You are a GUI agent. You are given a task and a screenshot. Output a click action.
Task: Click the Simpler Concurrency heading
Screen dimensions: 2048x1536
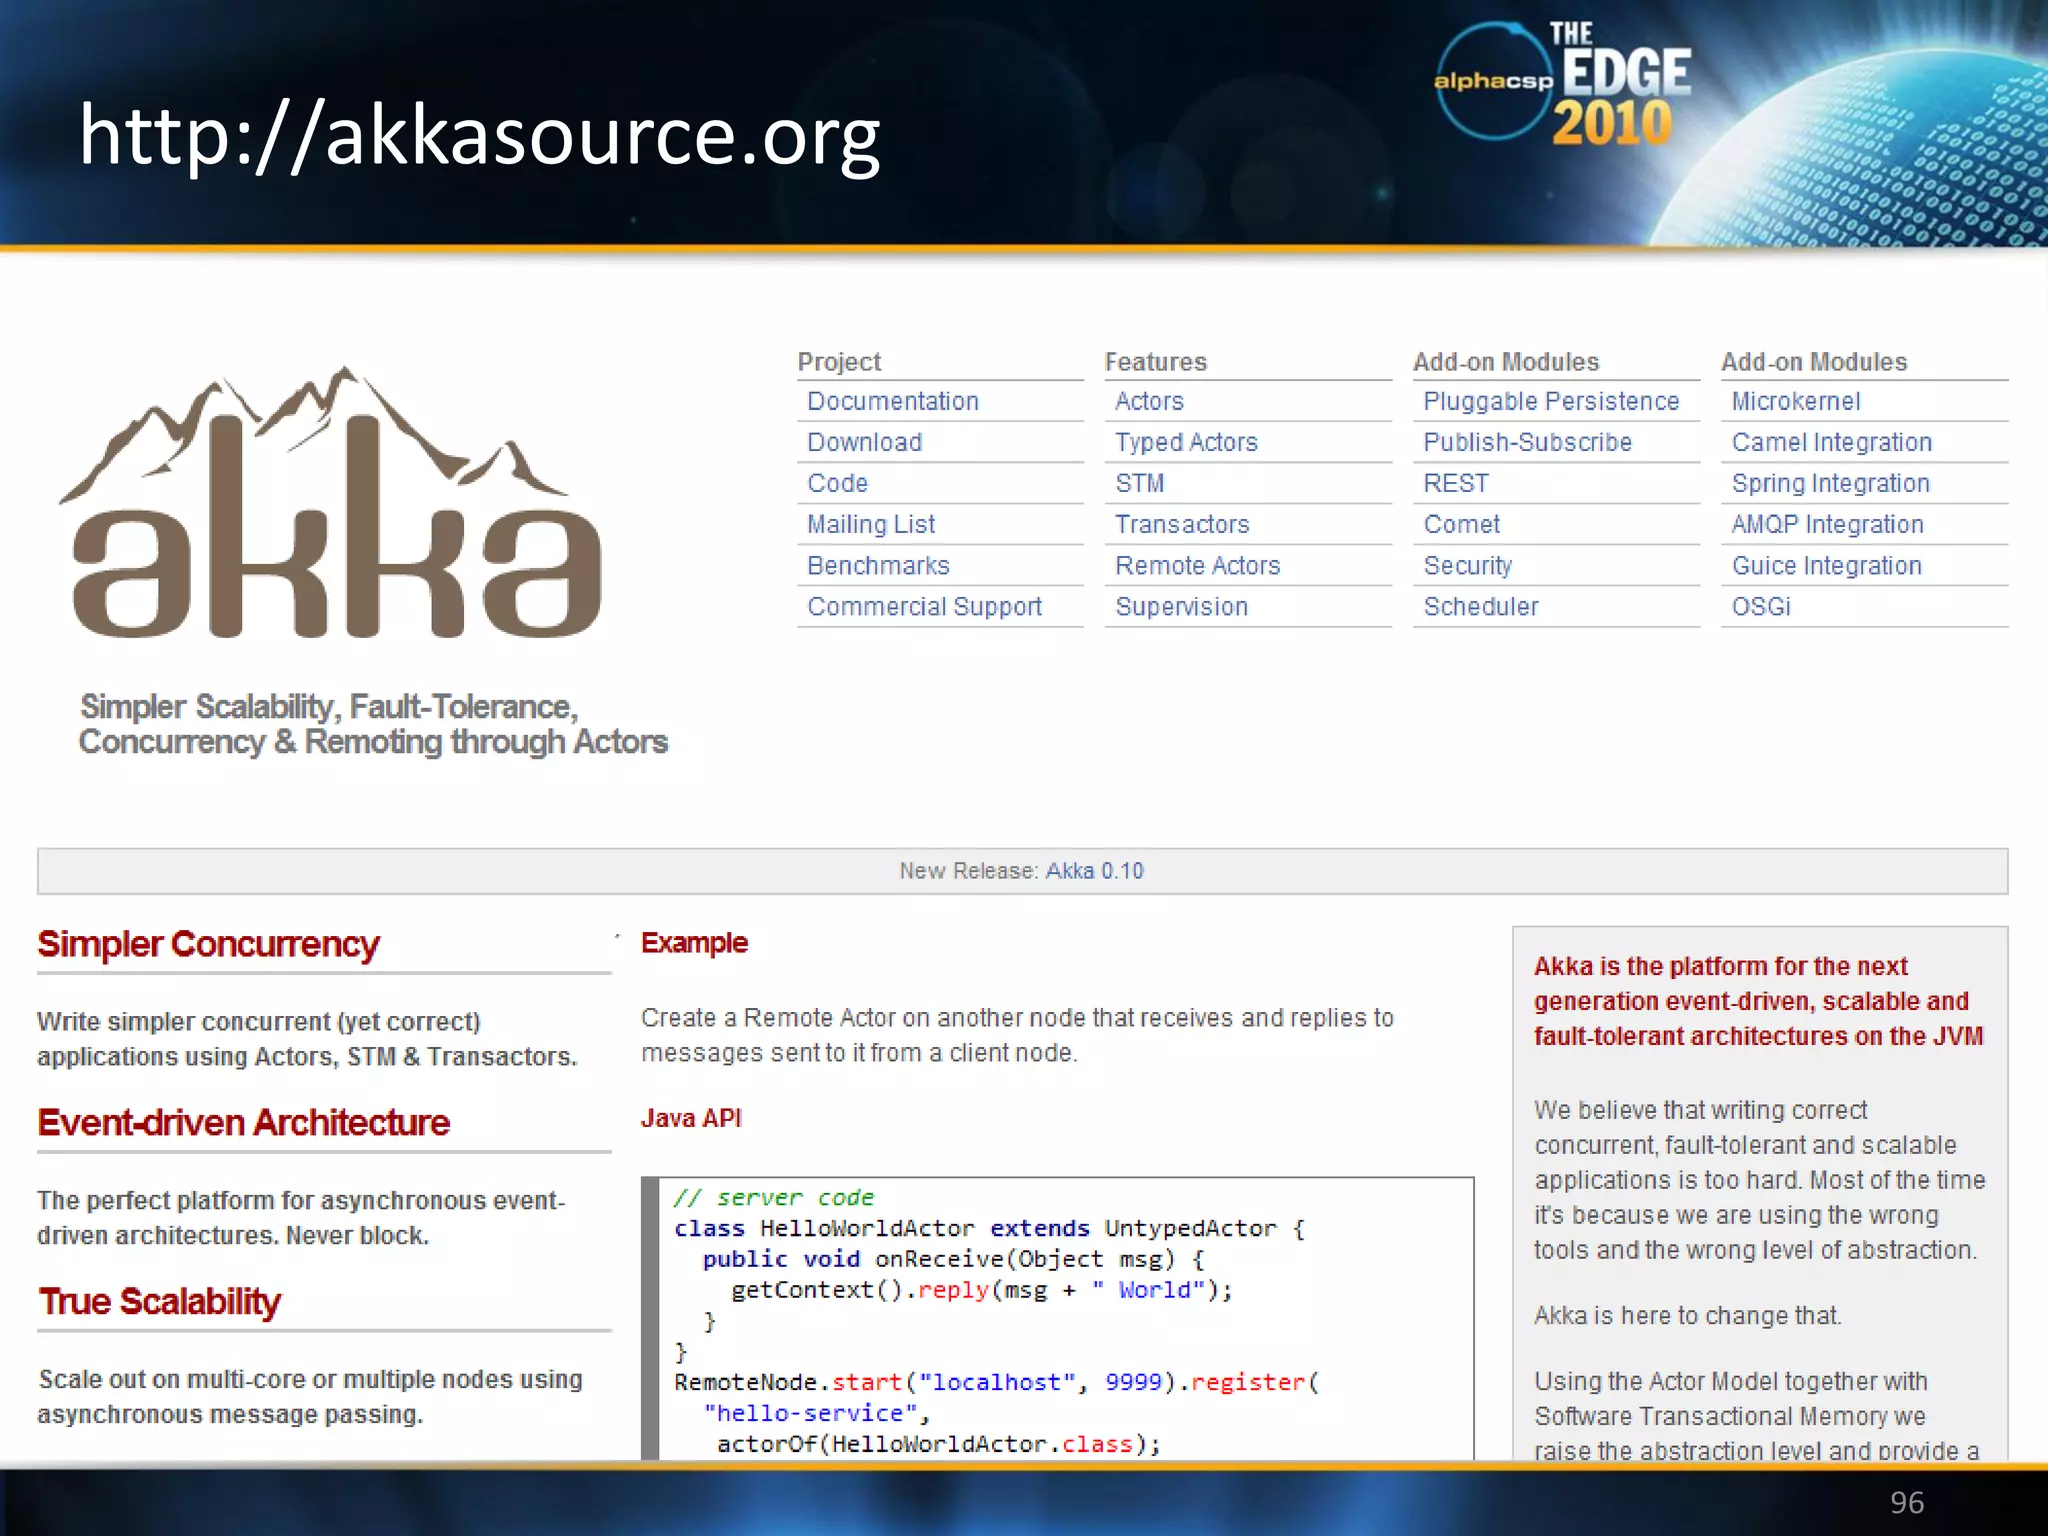coord(208,945)
